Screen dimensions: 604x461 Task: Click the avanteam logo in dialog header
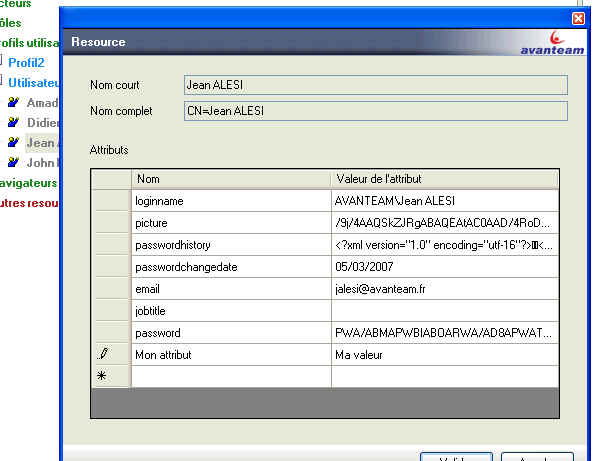click(553, 46)
